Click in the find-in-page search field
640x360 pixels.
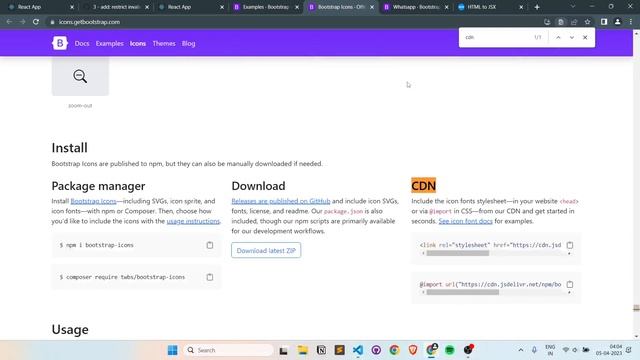click(496, 37)
